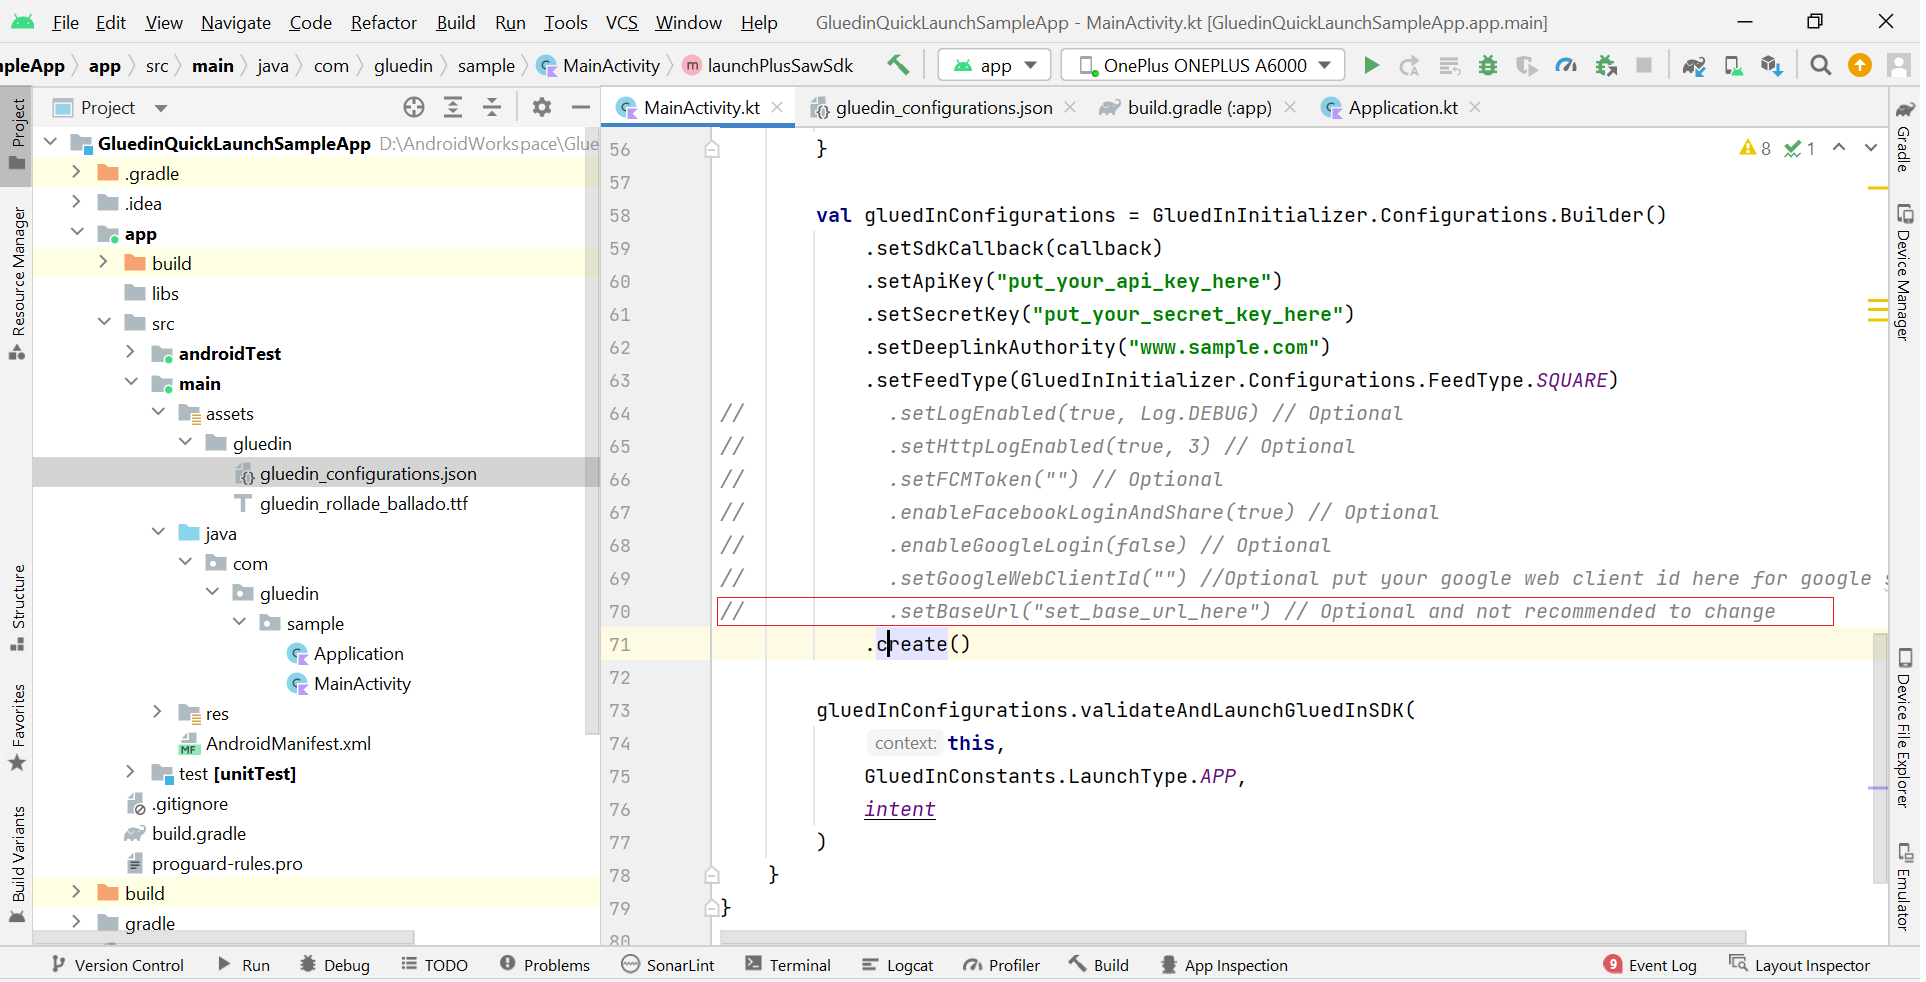Collapse the app module node
Screen dimensions: 1926x982
(x=76, y=233)
